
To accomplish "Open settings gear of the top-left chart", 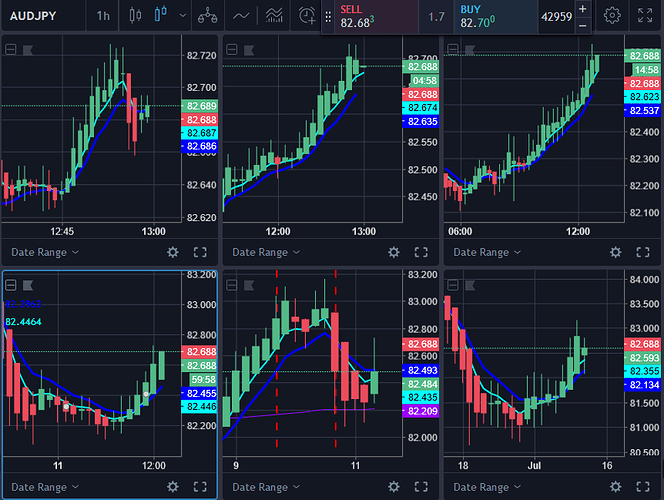I will (x=172, y=252).
